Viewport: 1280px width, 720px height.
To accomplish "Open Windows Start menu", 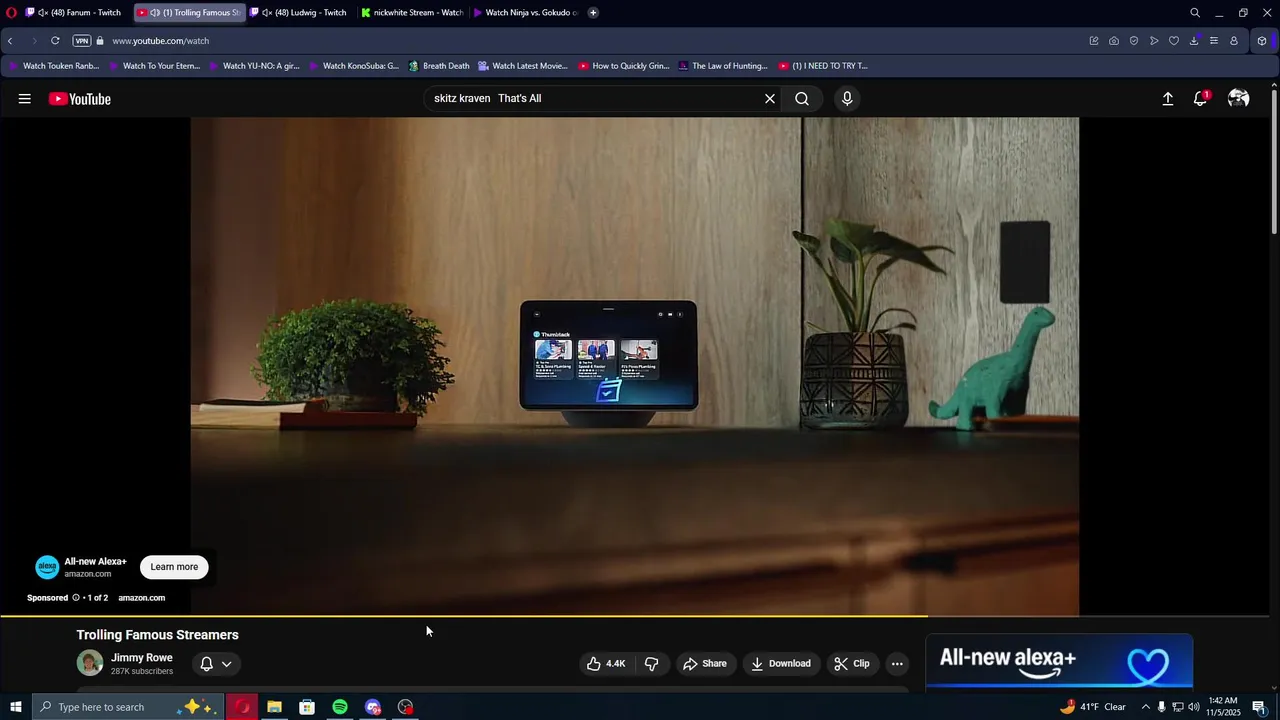I will (x=15, y=707).
